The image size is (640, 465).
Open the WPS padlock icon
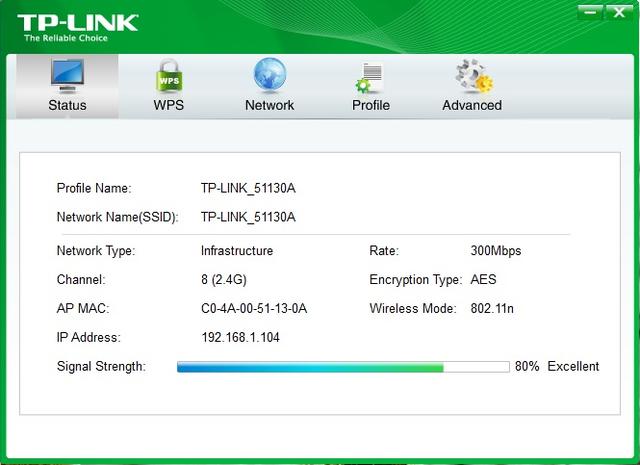coord(169,76)
